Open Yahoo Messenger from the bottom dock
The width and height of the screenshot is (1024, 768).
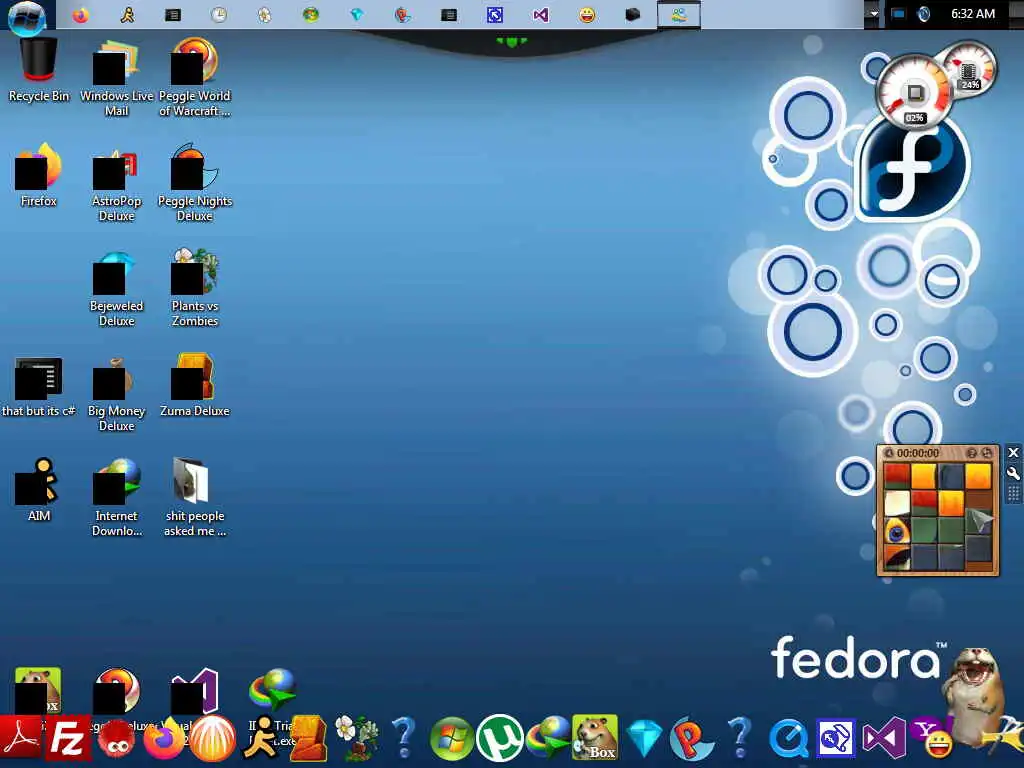pos(933,738)
